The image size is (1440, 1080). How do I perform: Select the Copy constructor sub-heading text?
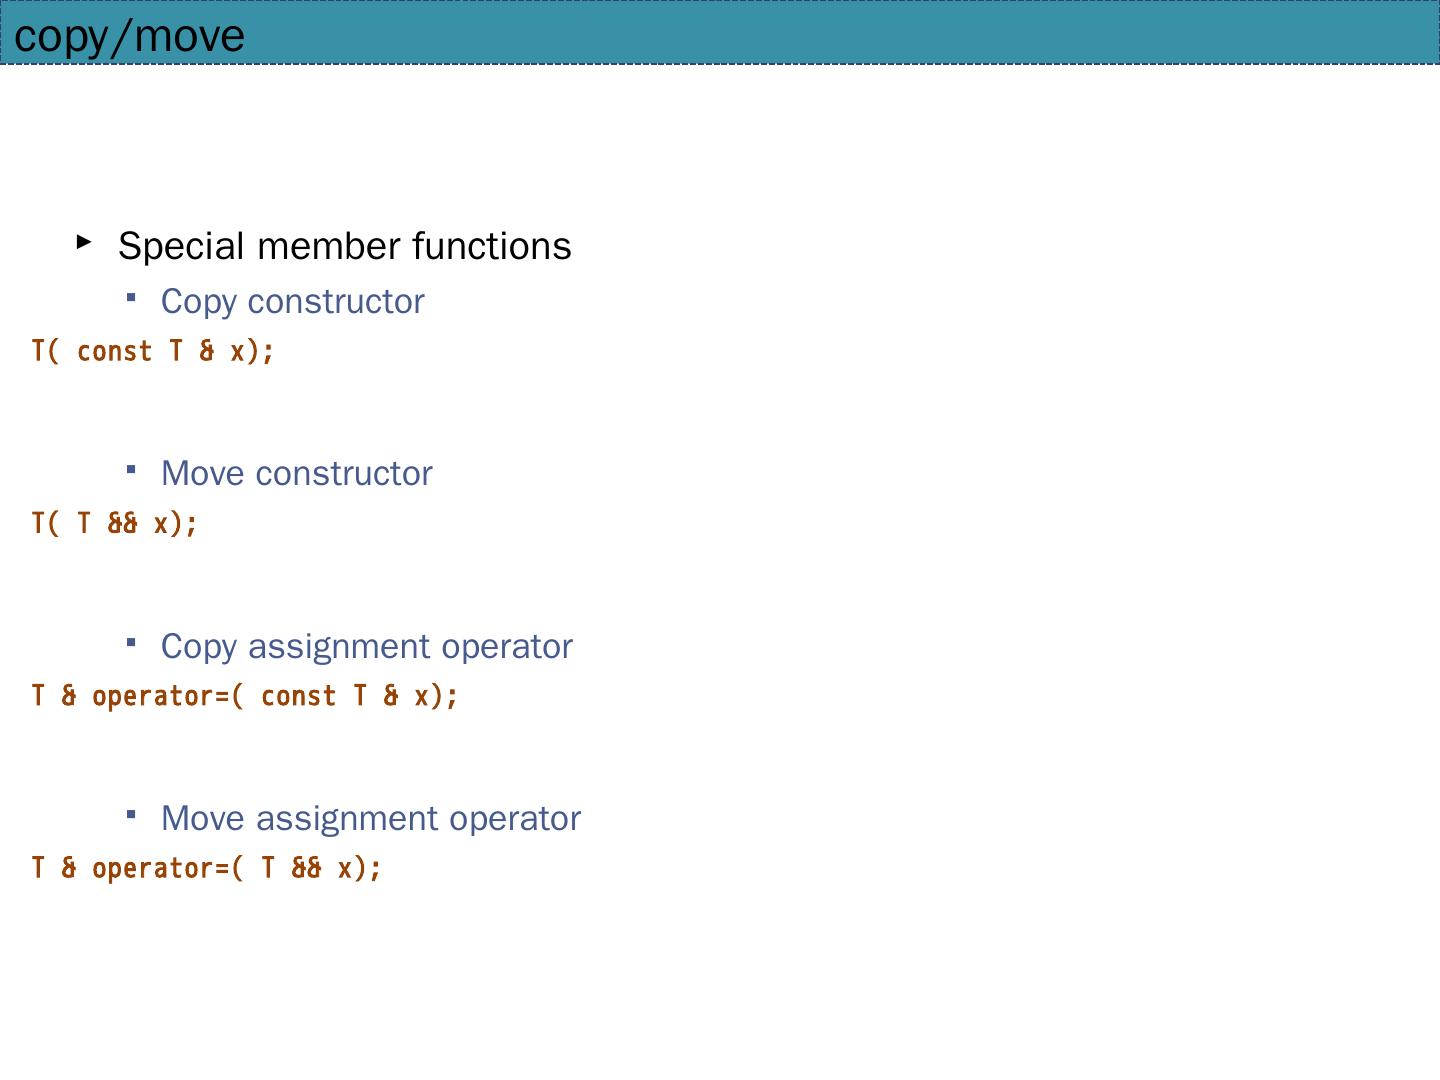click(x=292, y=302)
